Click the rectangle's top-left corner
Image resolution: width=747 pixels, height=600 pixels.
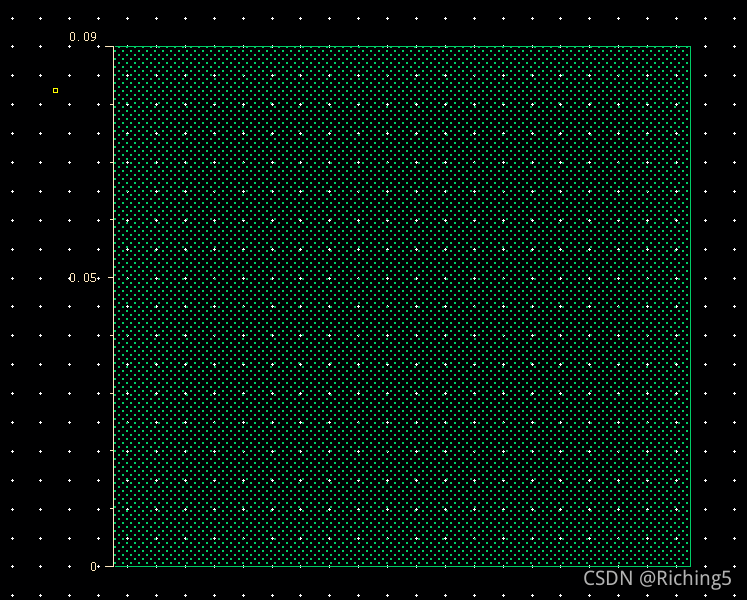pos(114,47)
